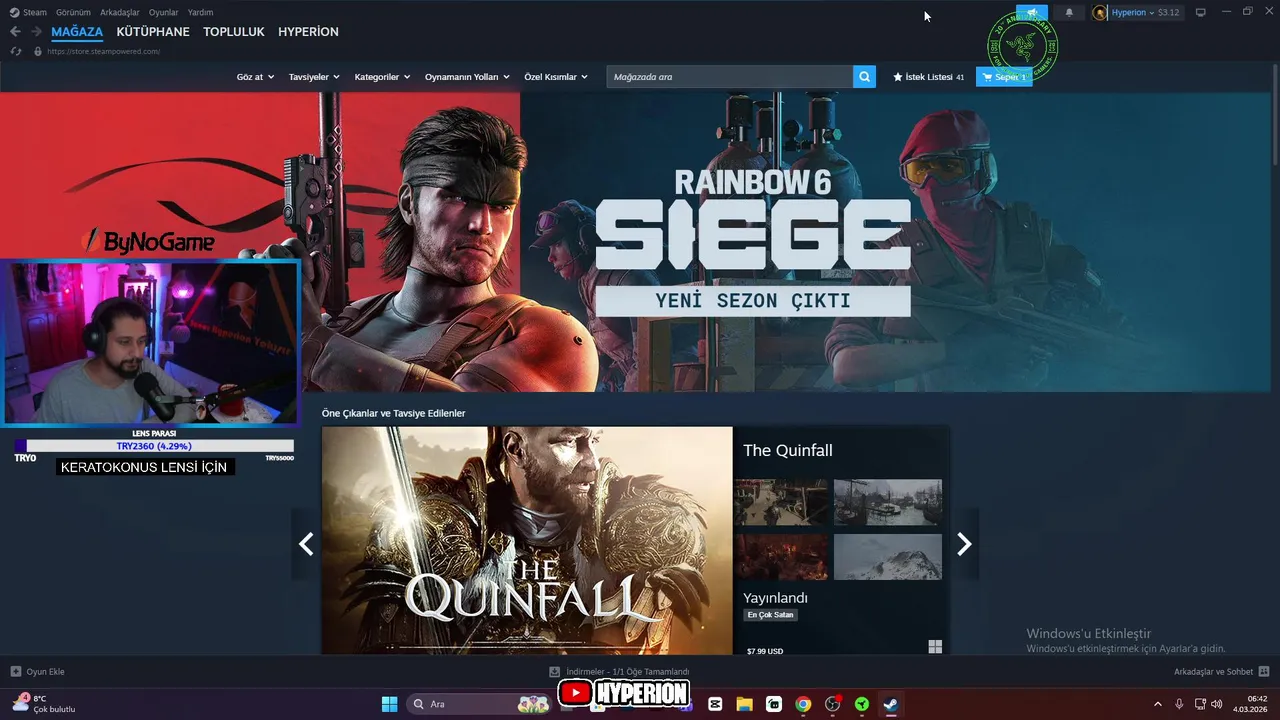Select the Quinfall fire screenshot thumbnail
Viewport: 1280px width, 720px height.
click(x=781, y=556)
